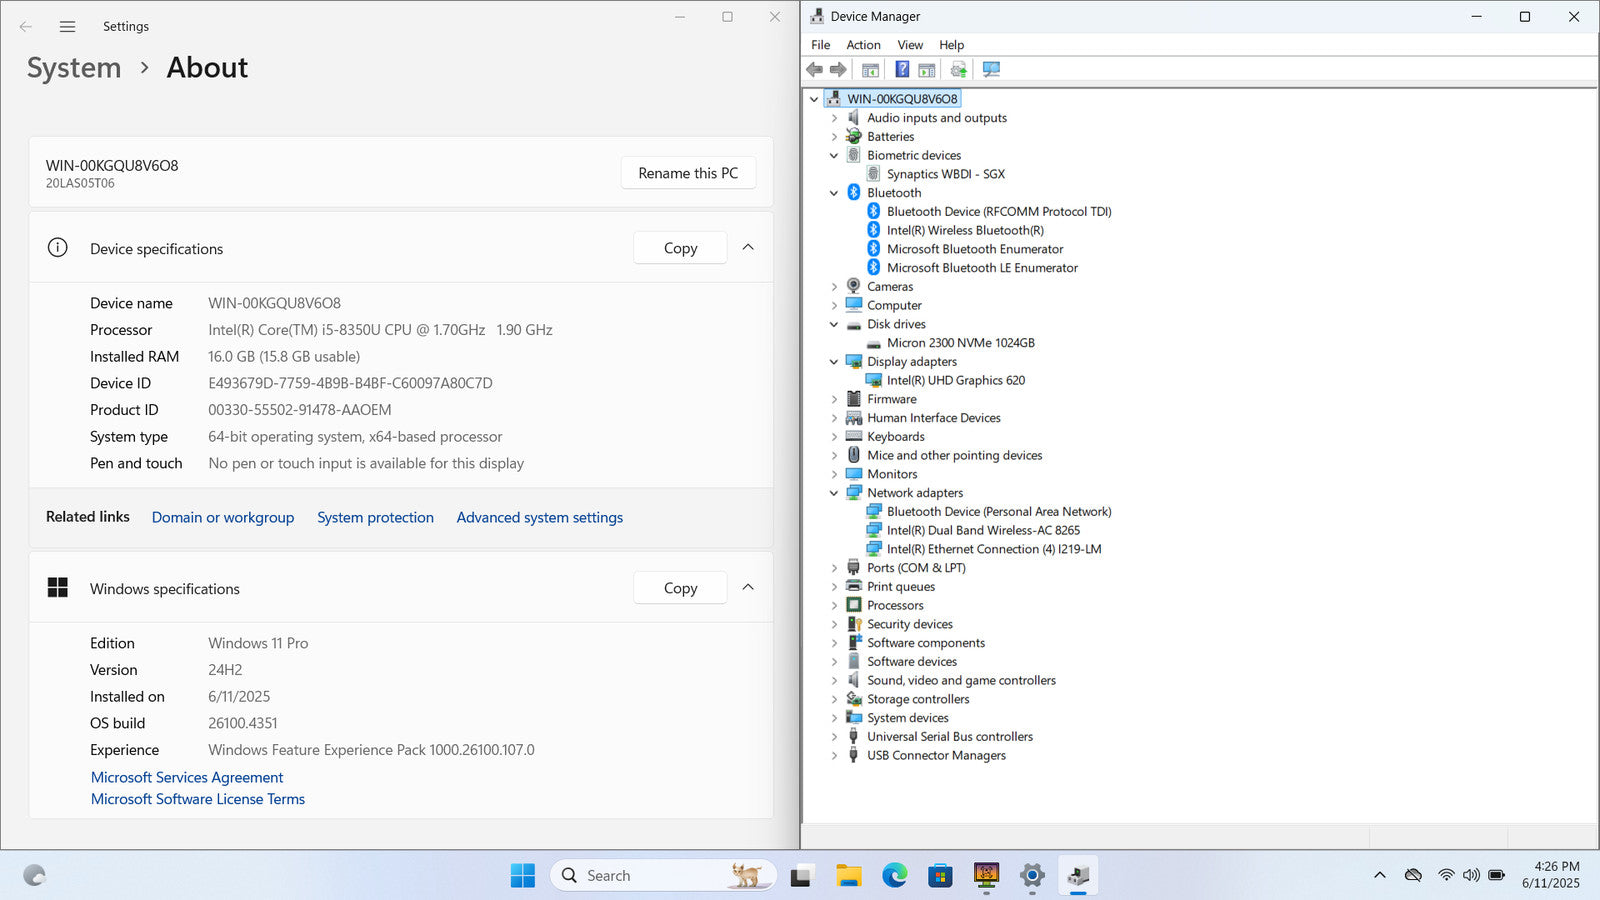Go to System in Settings breadcrumb
This screenshot has width=1600, height=900.
coord(74,68)
